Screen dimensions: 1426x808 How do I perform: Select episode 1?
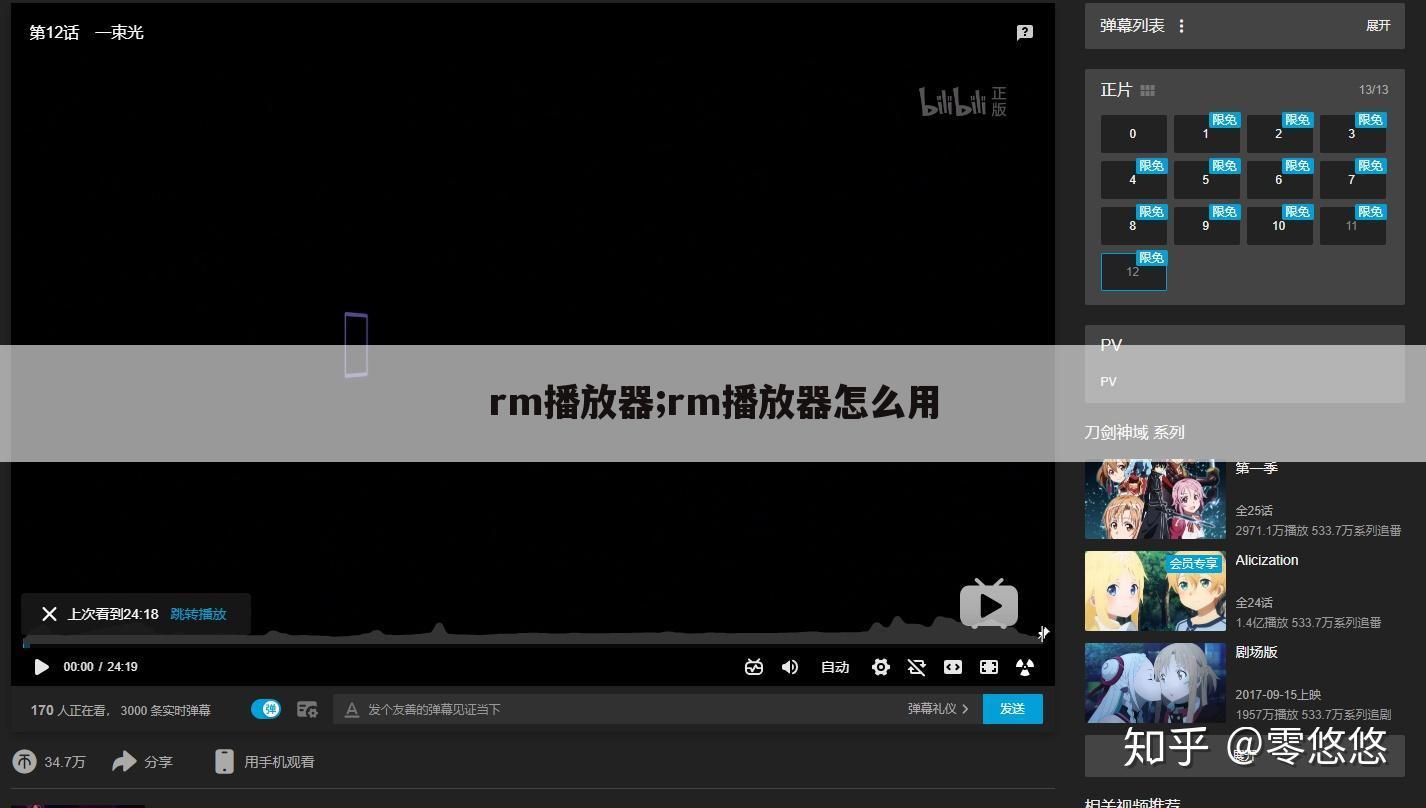(1206, 134)
